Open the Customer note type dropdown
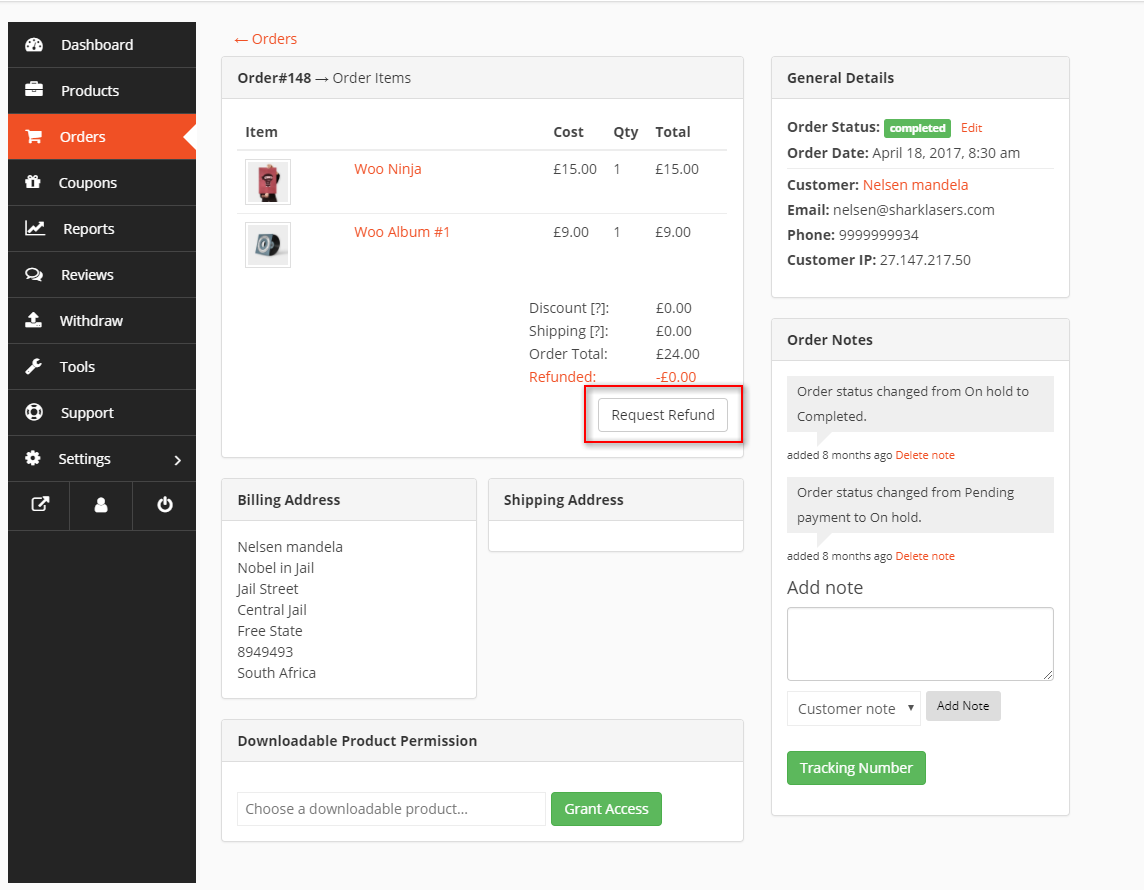The width and height of the screenshot is (1144, 890). tap(854, 708)
